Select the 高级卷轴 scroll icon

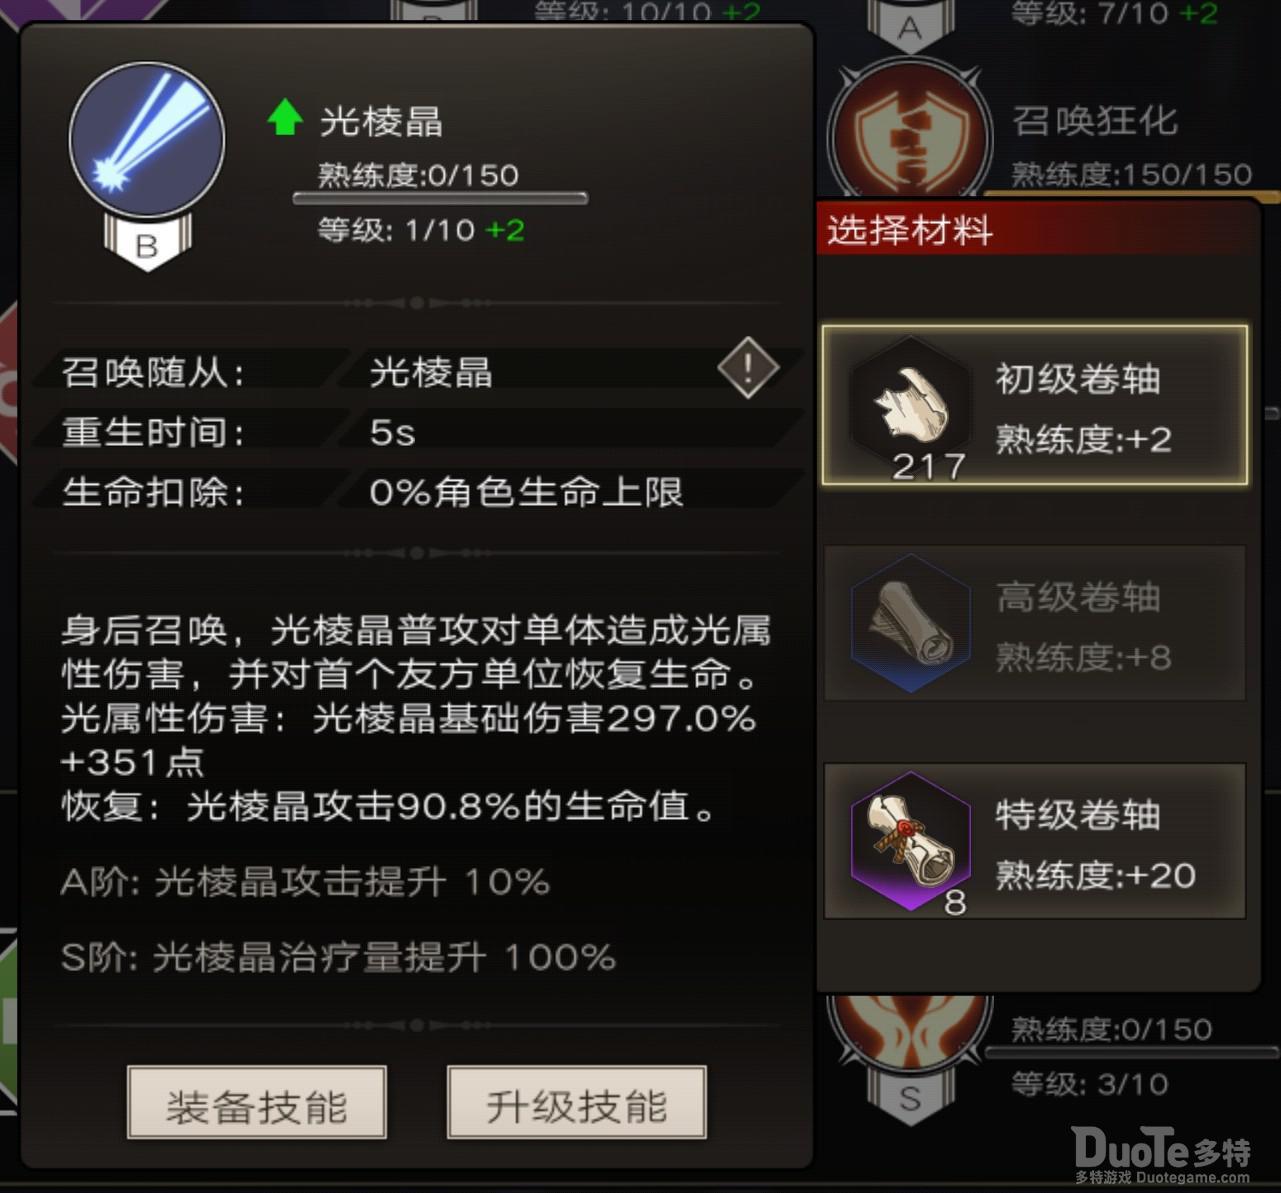(910, 623)
